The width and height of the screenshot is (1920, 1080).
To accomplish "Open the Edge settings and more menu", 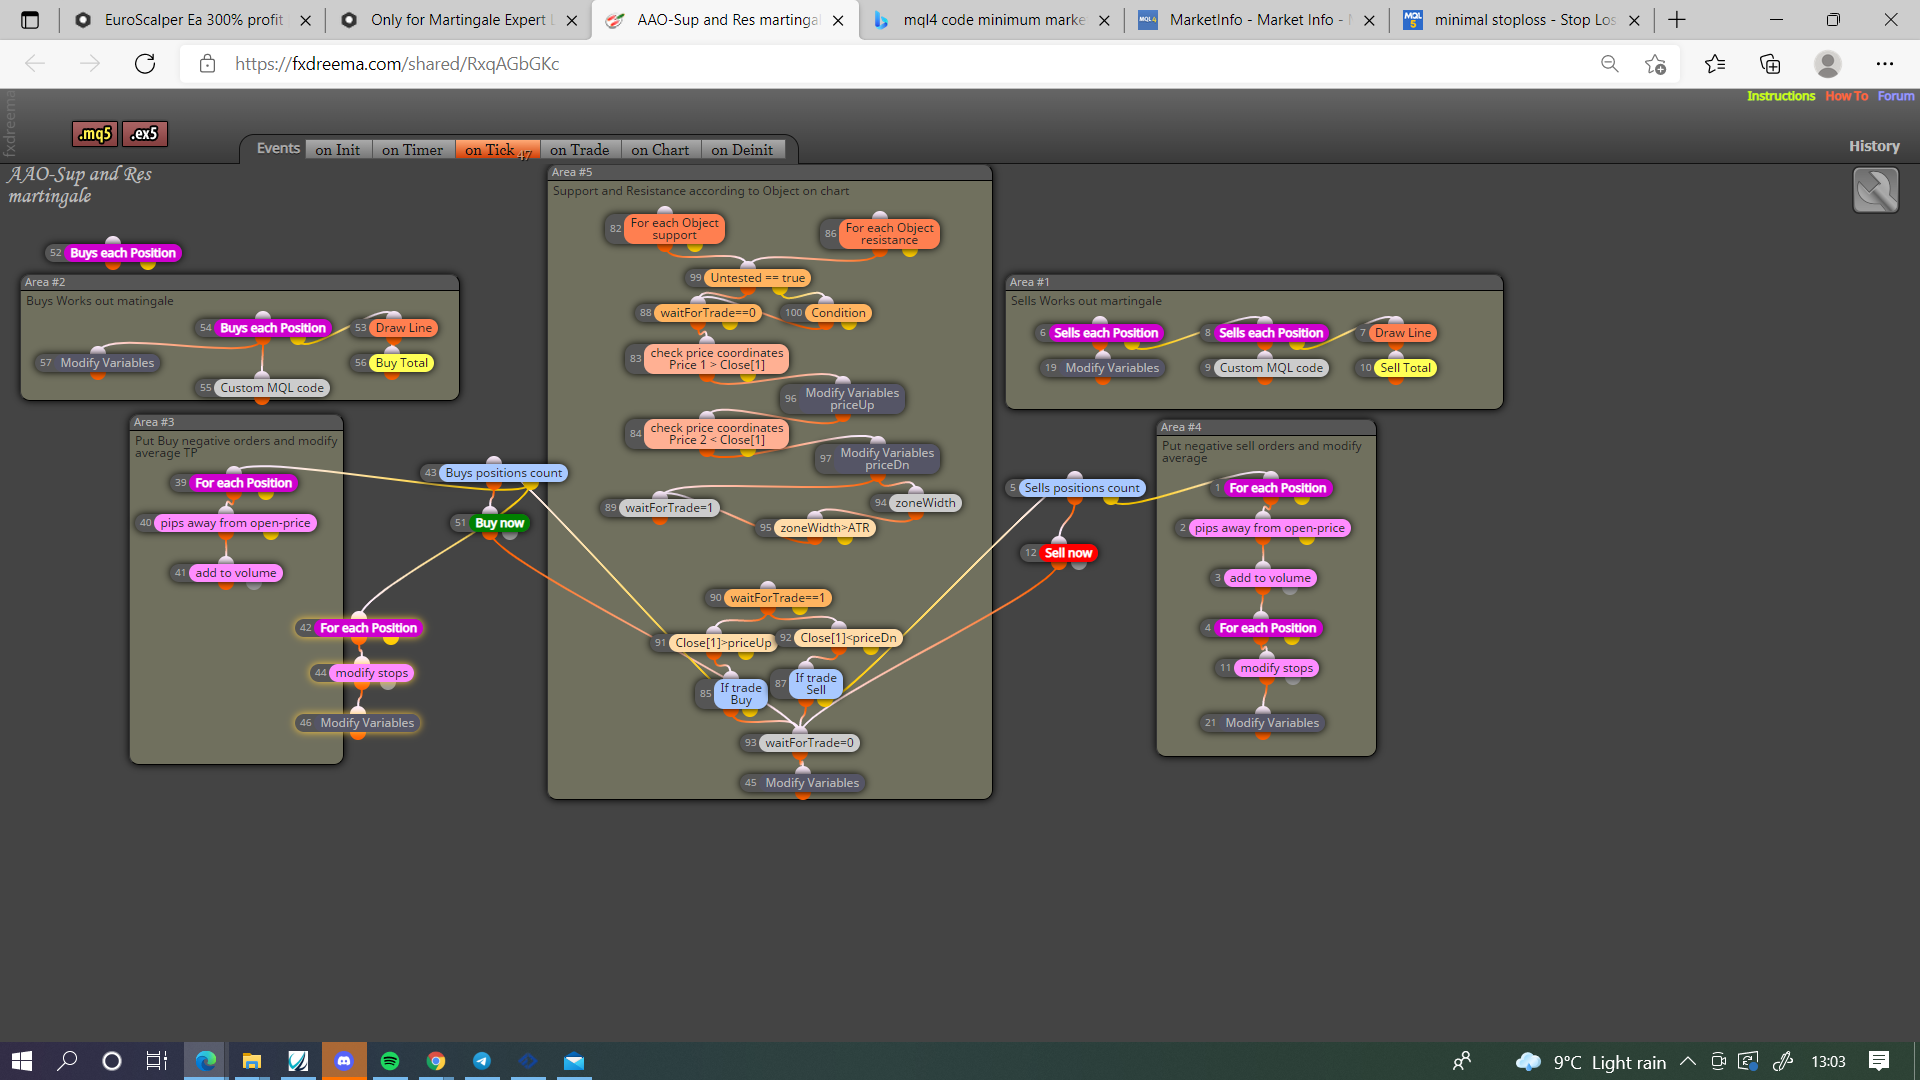I will click(1885, 64).
